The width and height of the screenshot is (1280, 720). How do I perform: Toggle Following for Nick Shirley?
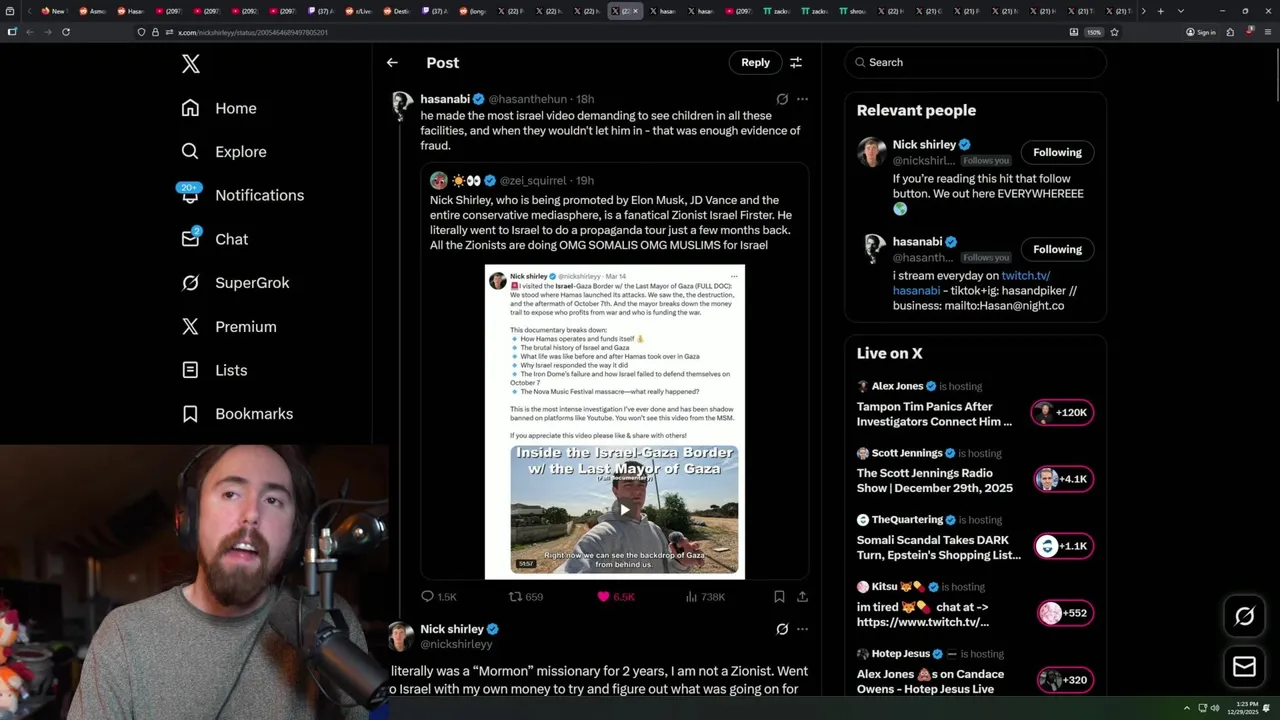(1057, 152)
